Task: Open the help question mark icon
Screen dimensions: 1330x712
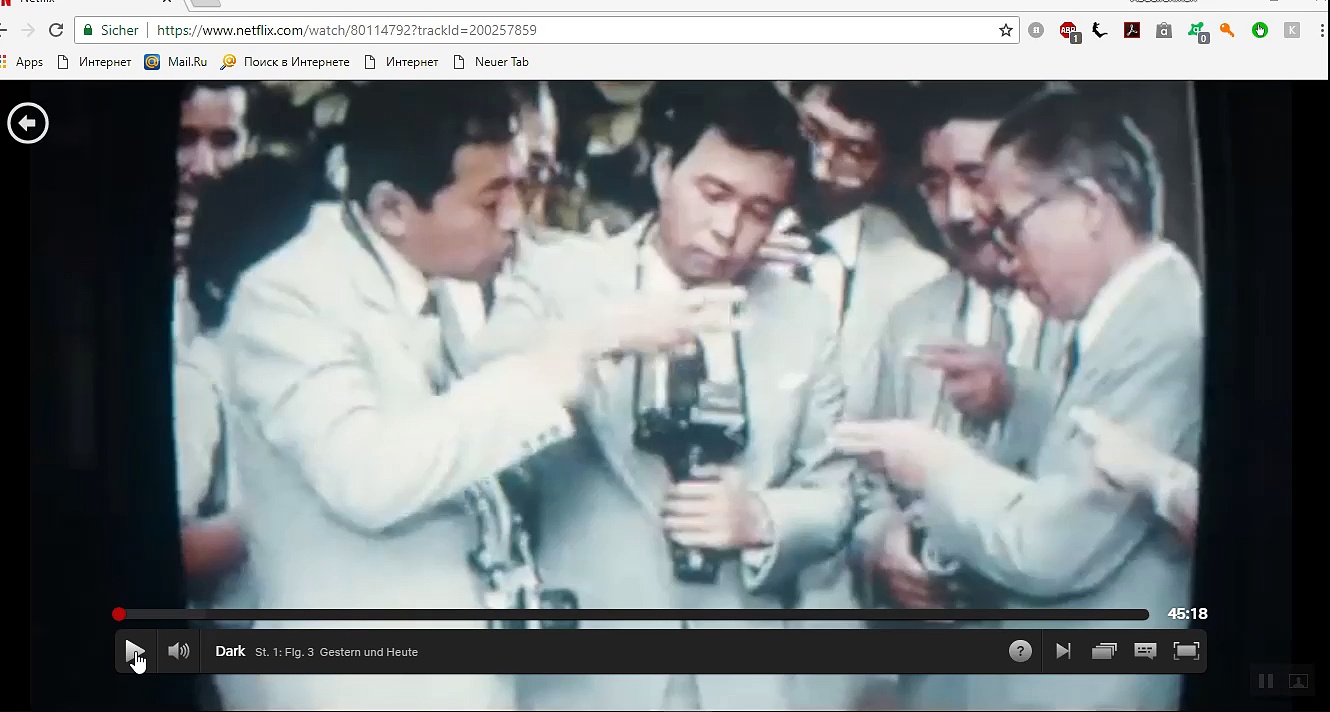Action: [x=1020, y=652]
